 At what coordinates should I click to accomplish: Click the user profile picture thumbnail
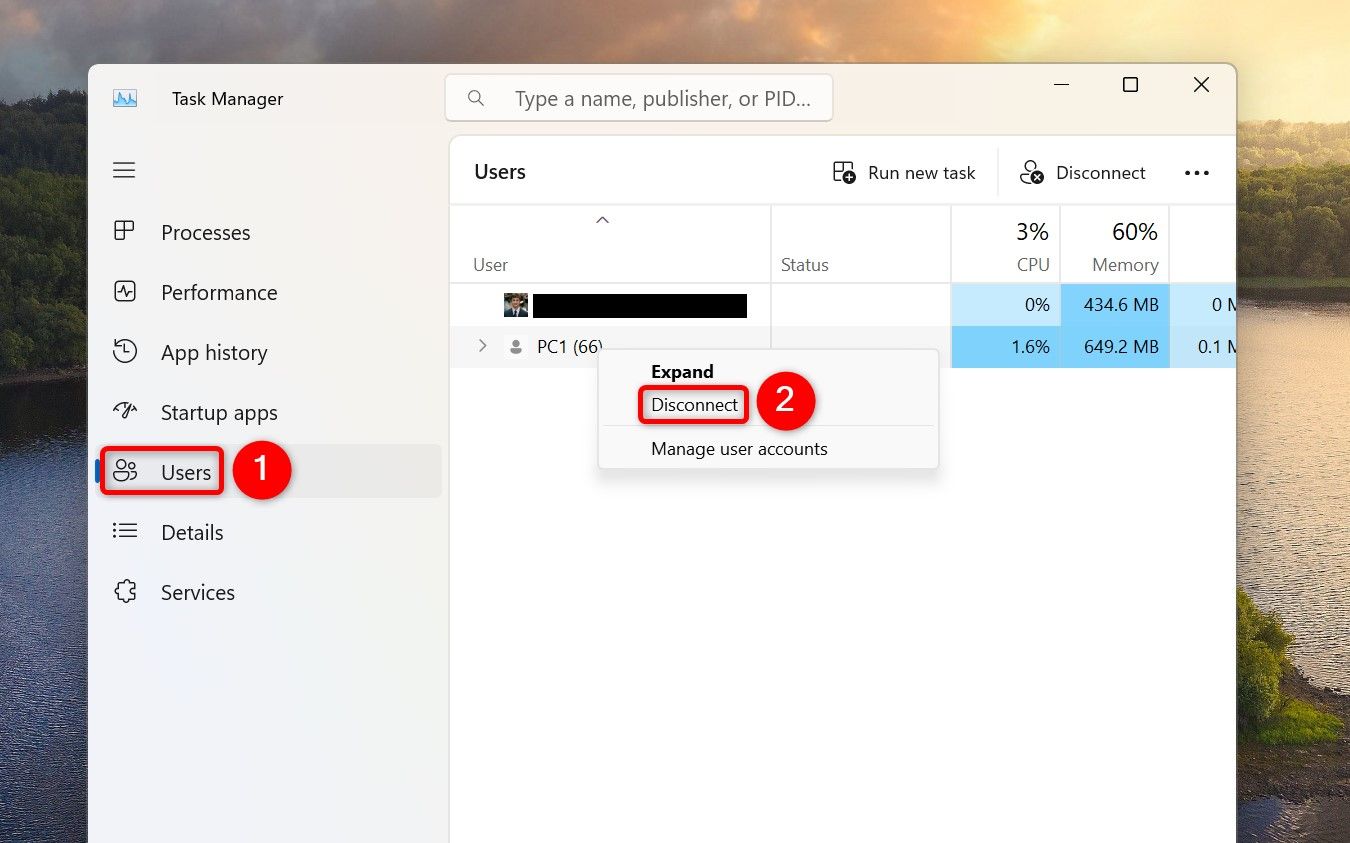(516, 305)
